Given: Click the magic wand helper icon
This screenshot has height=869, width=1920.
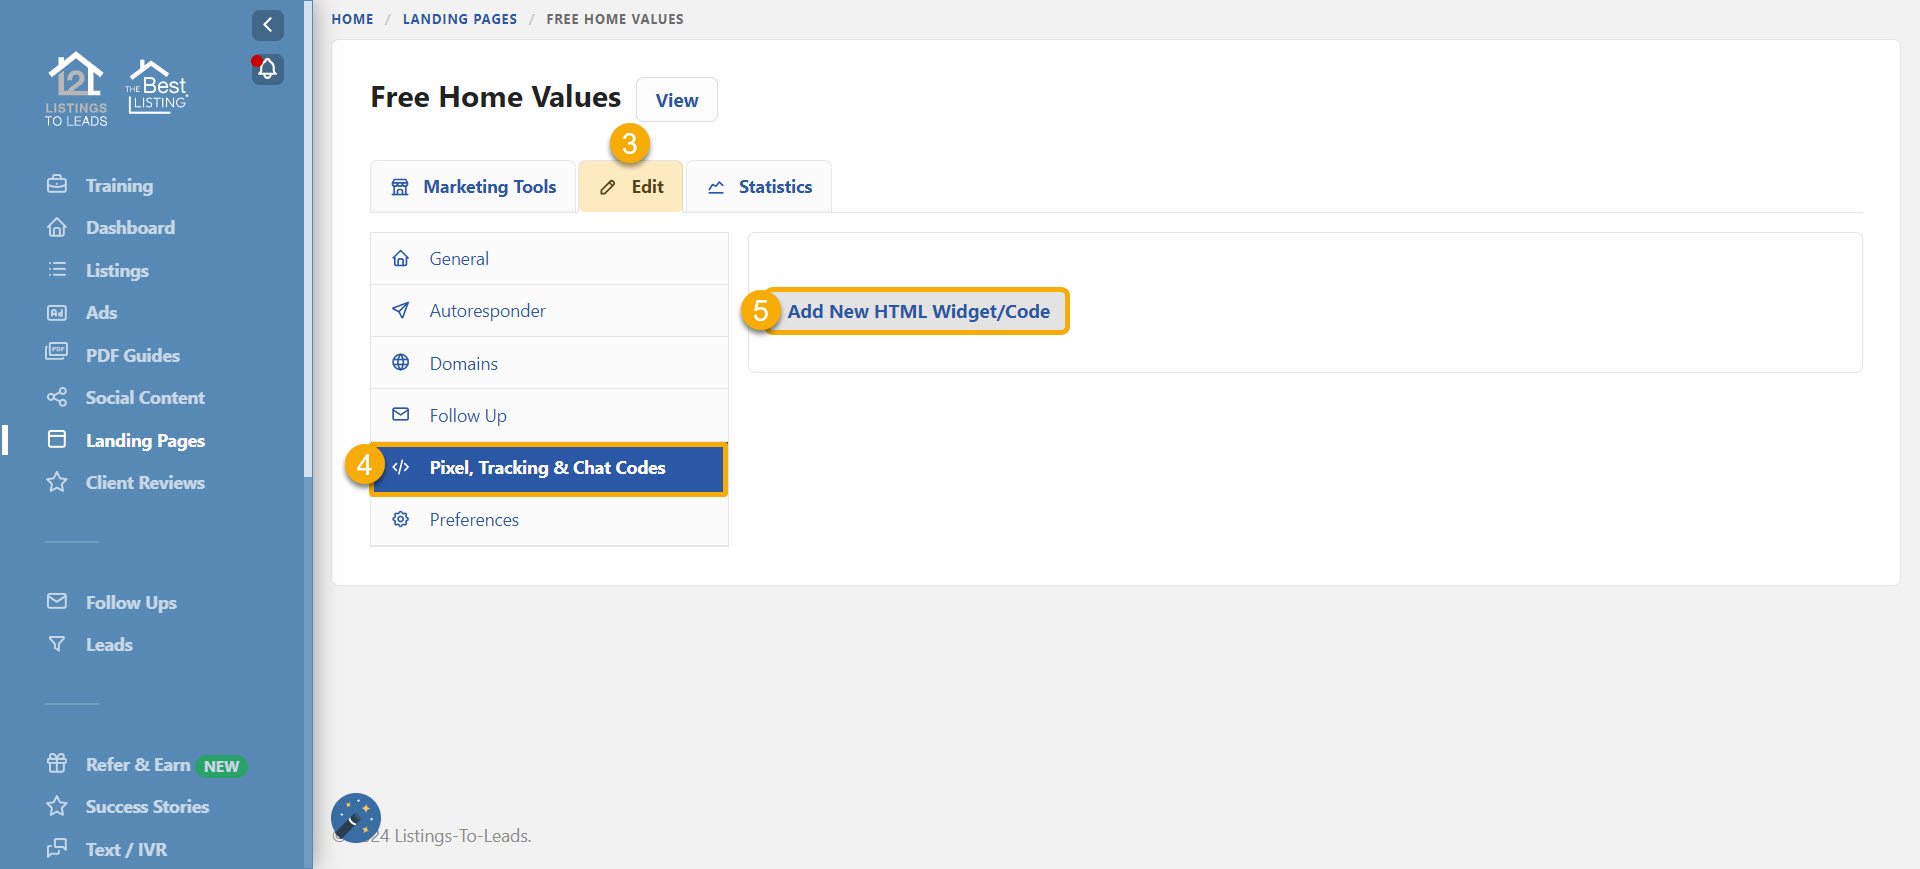Looking at the screenshot, I should point(355,818).
